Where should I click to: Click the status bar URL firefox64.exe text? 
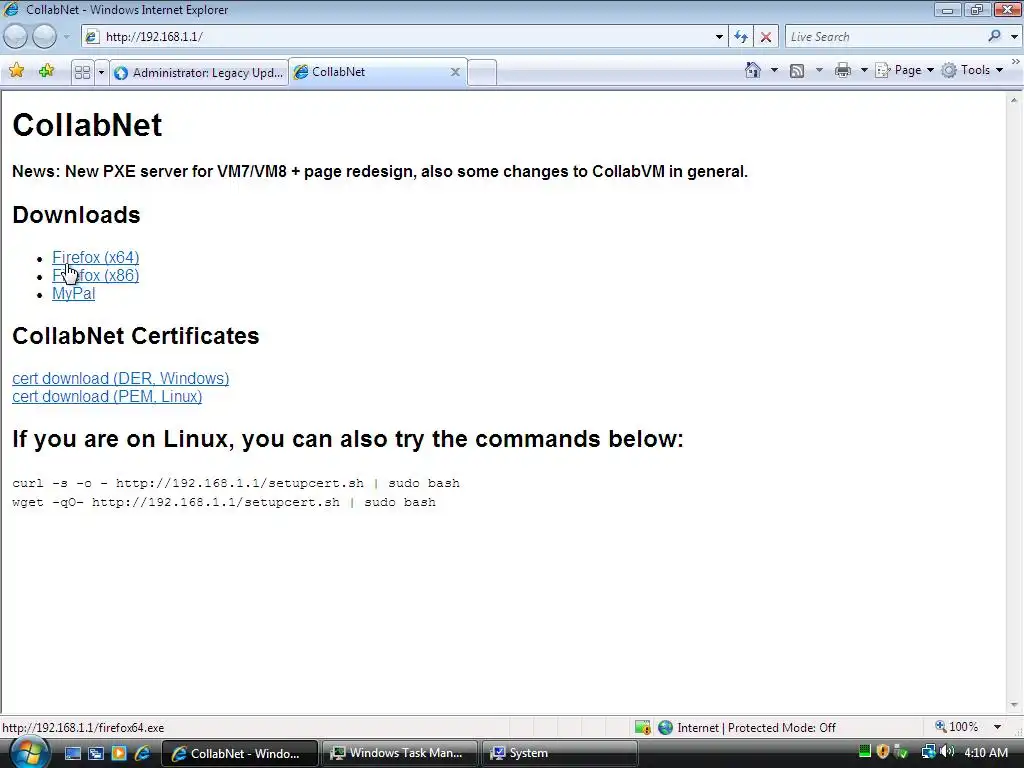pyautogui.click(x=83, y=728)
